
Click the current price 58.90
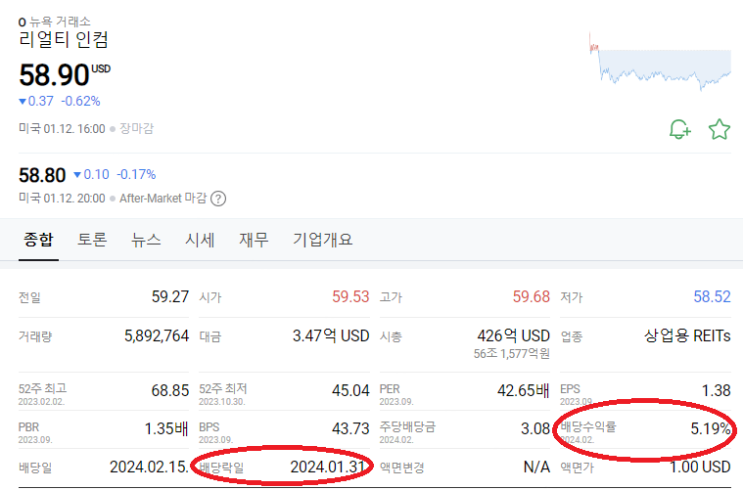[54, 75]
